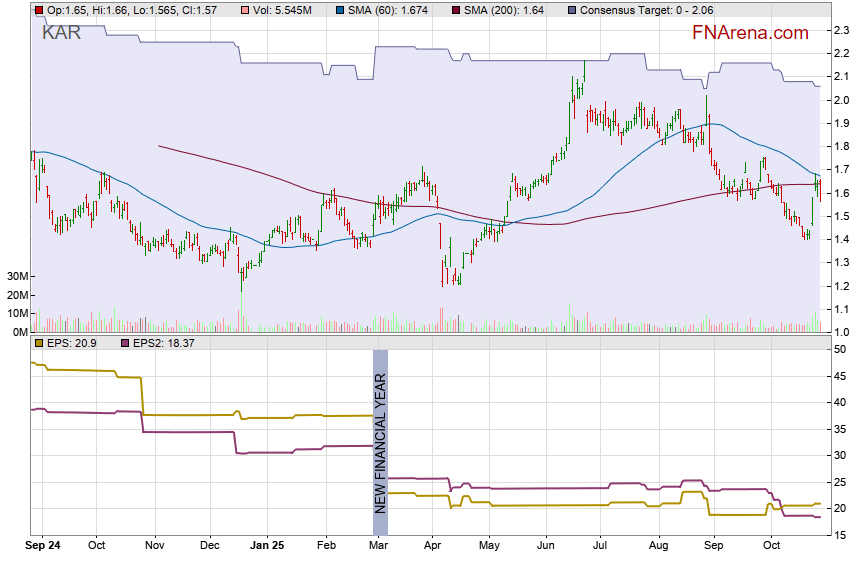The image size is (859, 566).
Task: Click the KAR ticker label
Action: click(62, 32)
